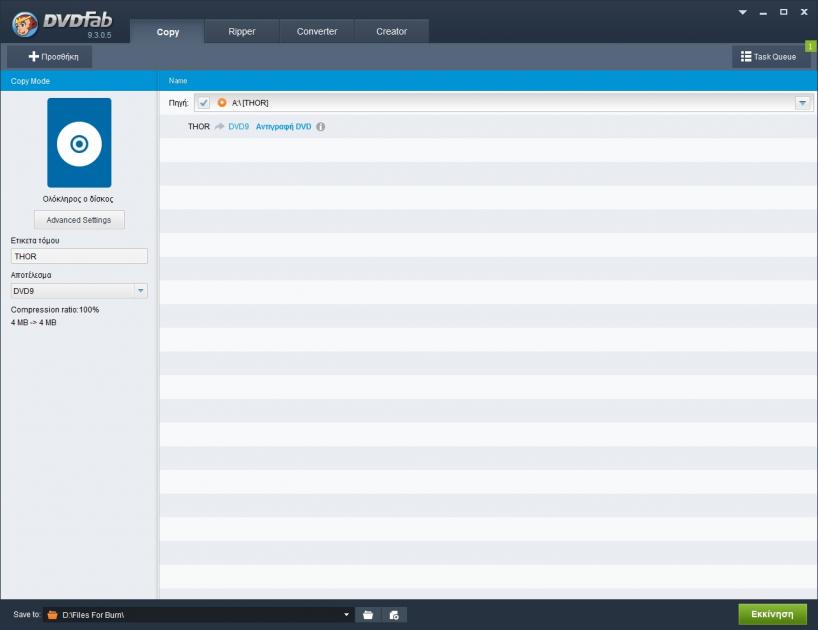The height and width of the screenshot is (630, 818).
Task: Switch to the Converter tab
Action: 317,31
